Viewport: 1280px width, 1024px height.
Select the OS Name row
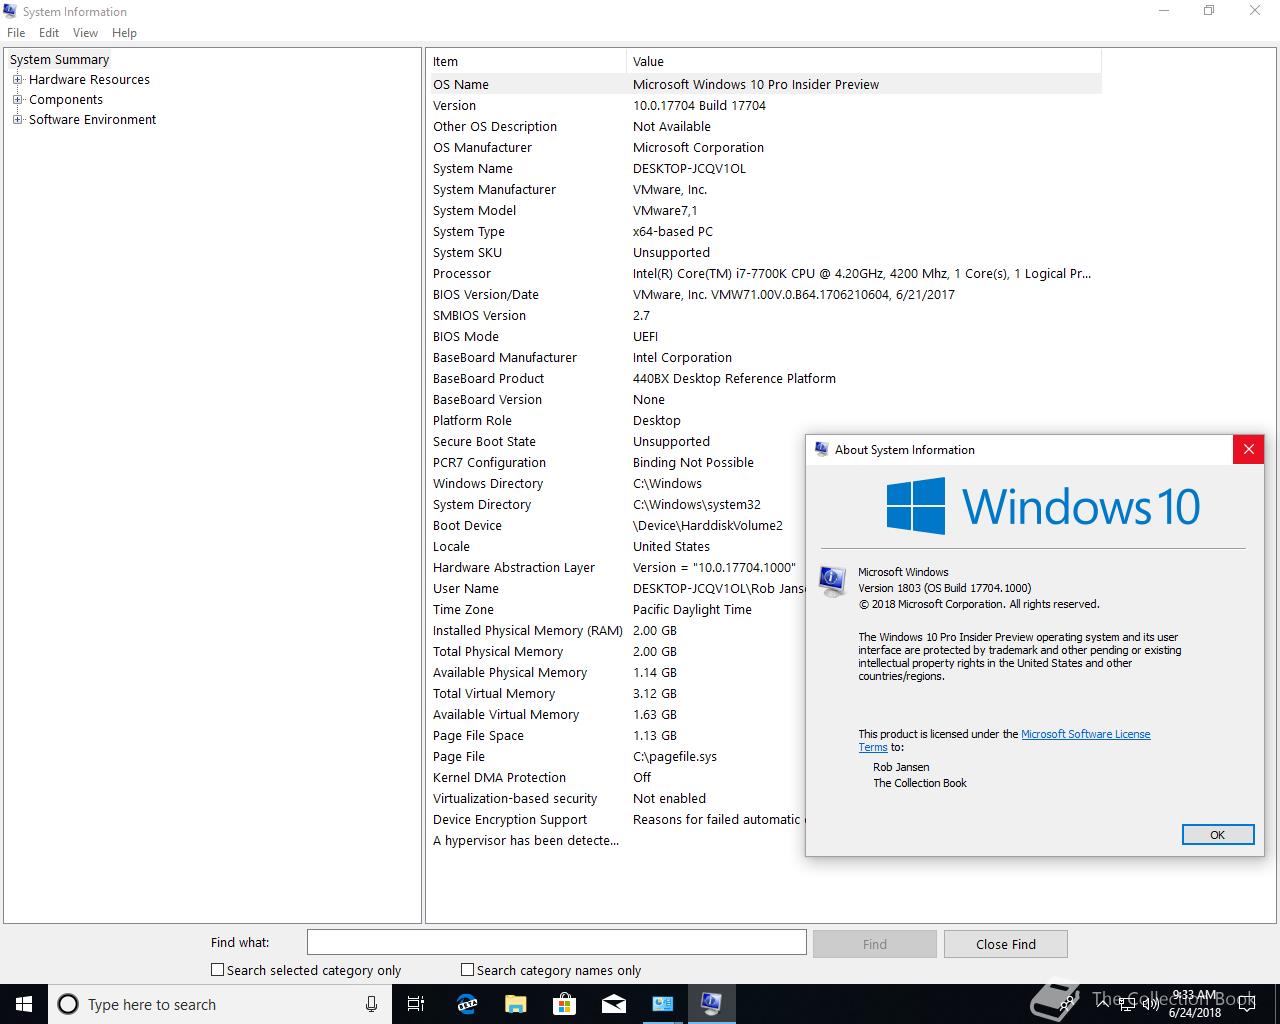pyautogui.click(x=766, y=84)
